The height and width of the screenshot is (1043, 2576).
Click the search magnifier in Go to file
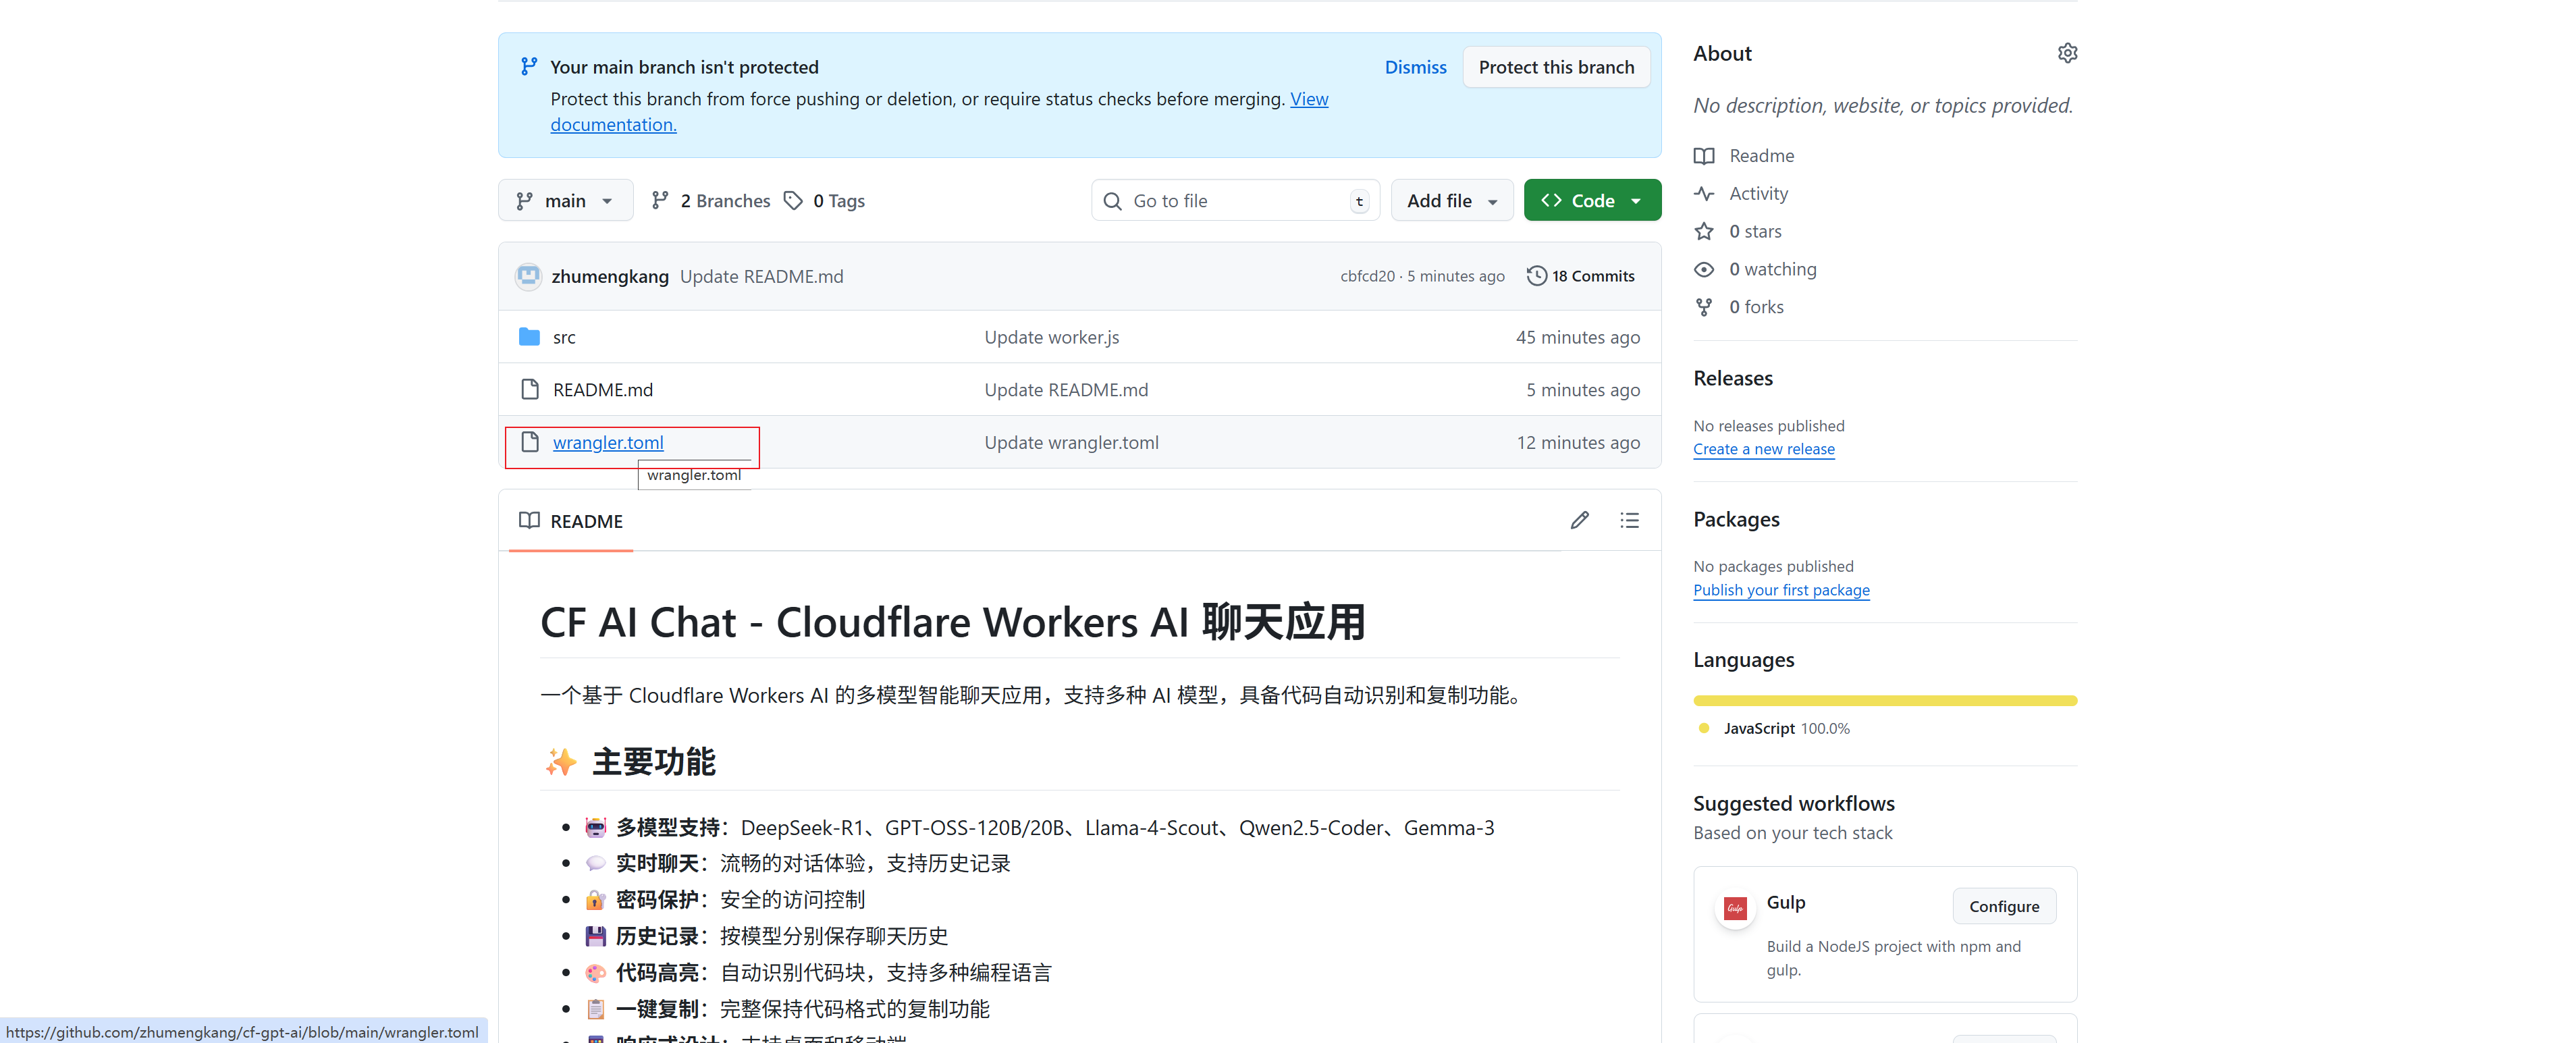point(1112,201)
